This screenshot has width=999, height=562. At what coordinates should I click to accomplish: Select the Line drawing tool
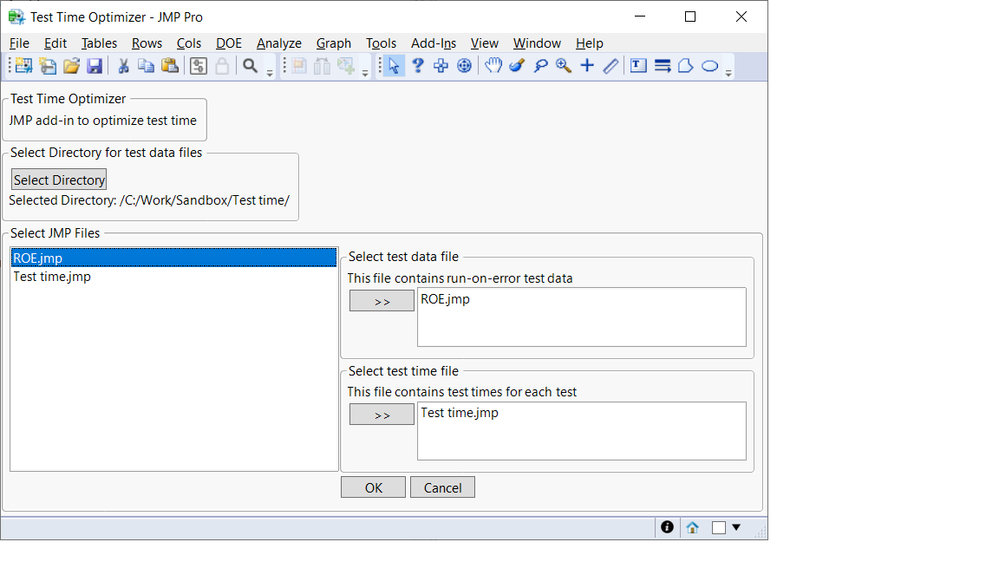[x=610, y=66]
